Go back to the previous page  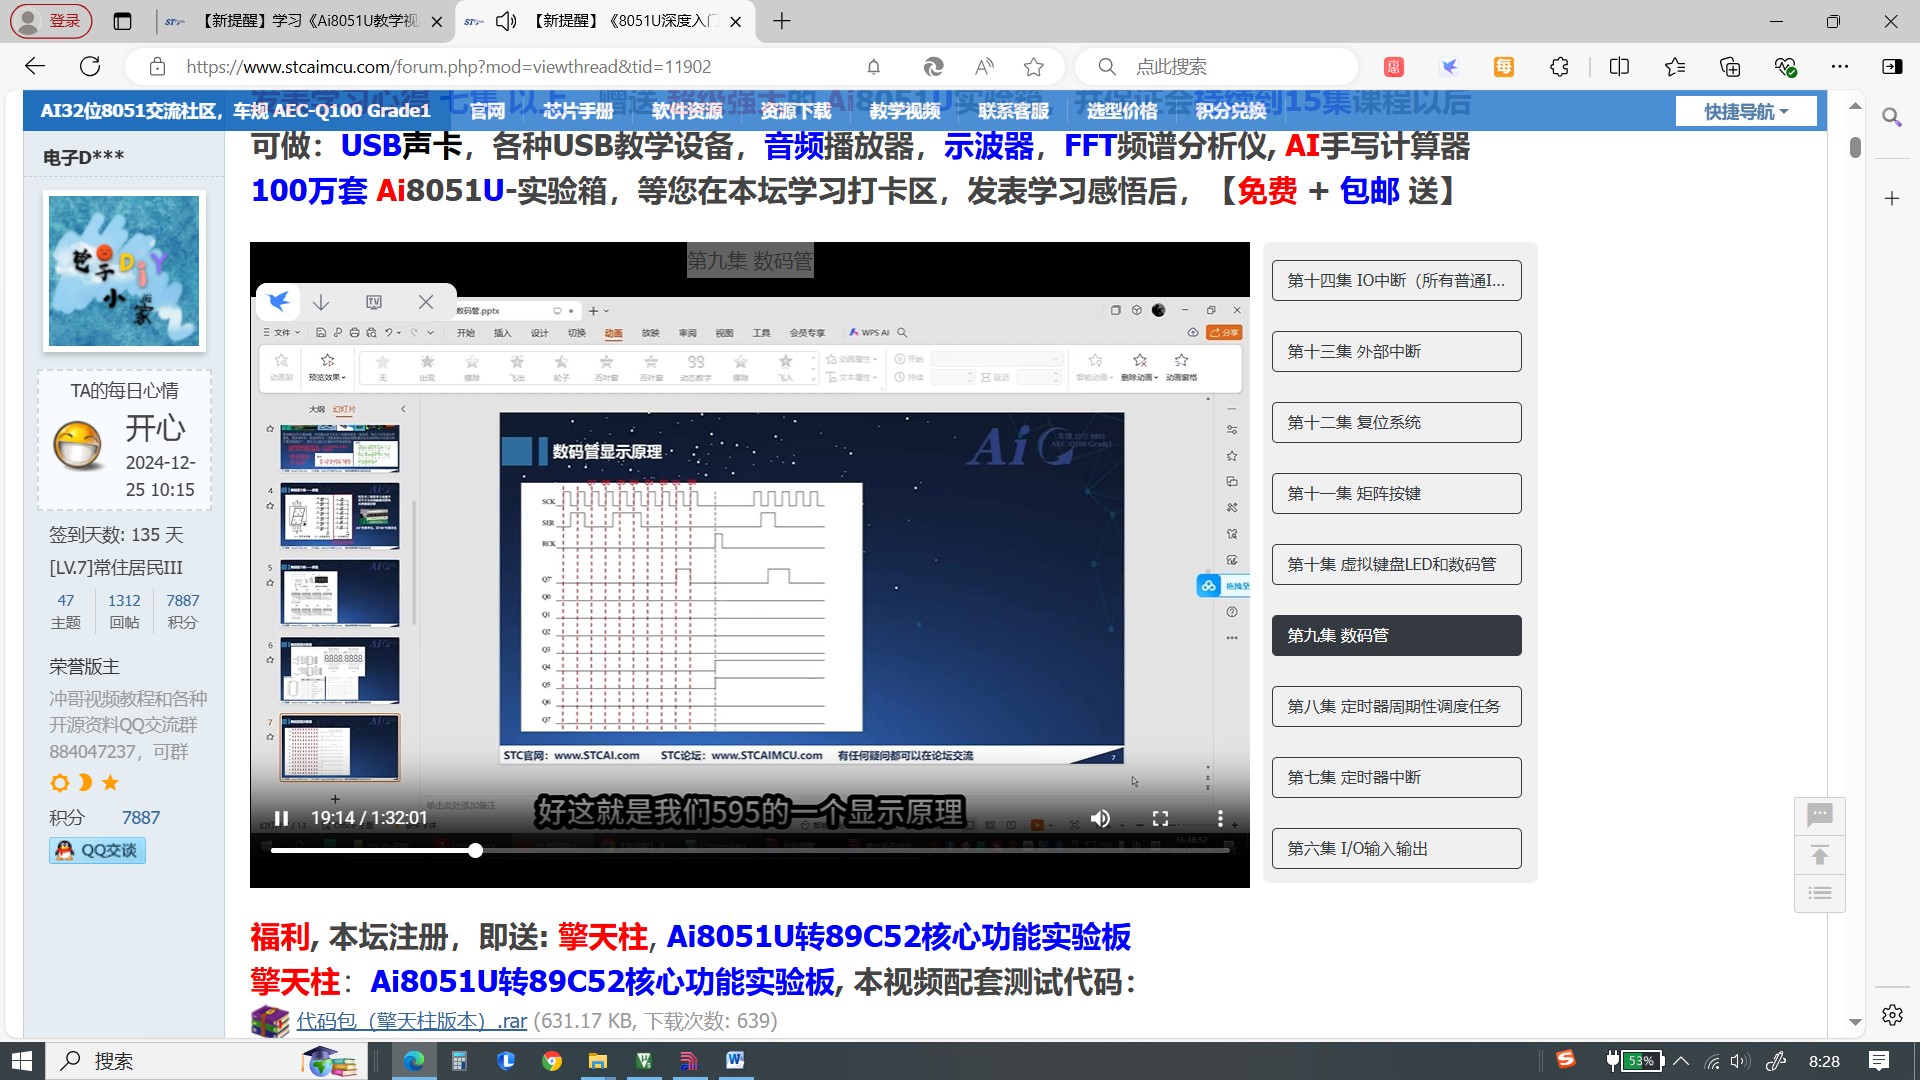[36, 67]
